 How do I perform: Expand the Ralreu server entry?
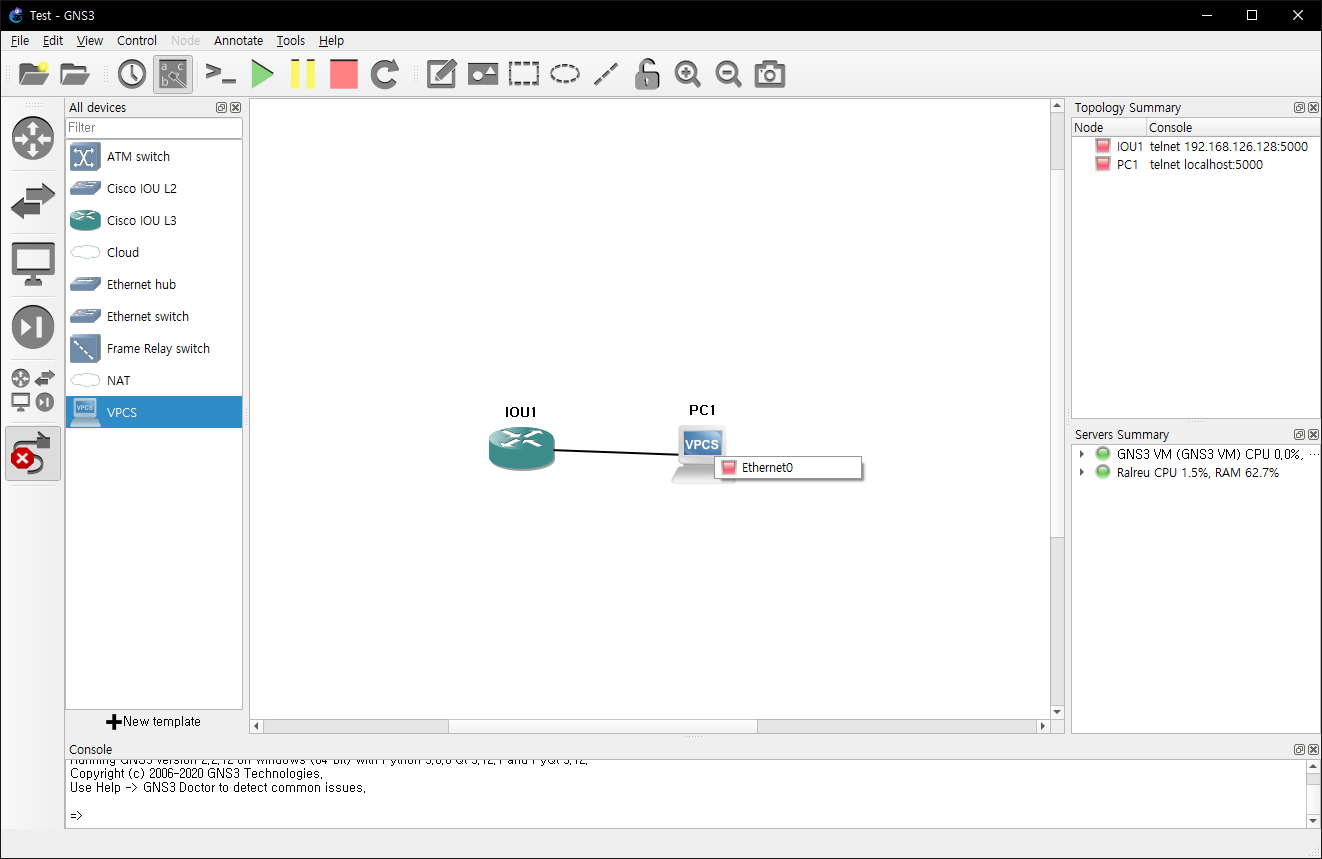click(x=1082, y=473)
